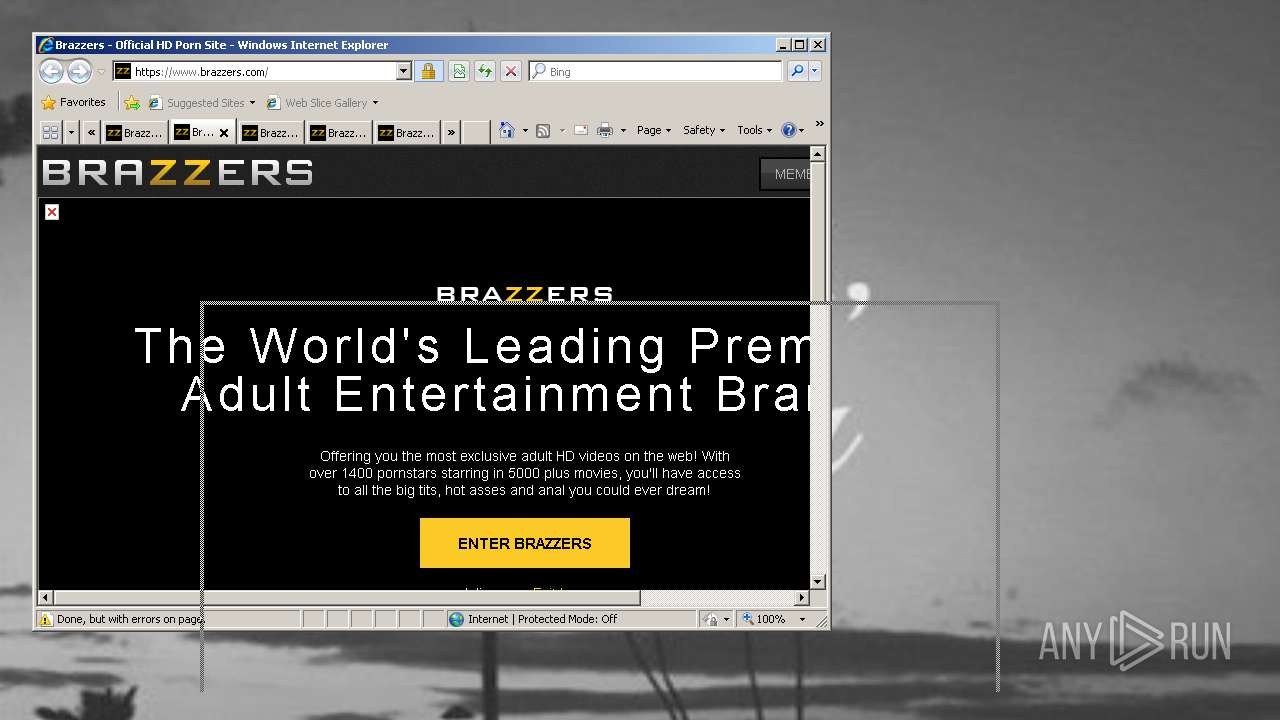Click the horizontal scrollbar left arrow
Viewport: 1280px width, 720px height.
(x=45, y=598)
